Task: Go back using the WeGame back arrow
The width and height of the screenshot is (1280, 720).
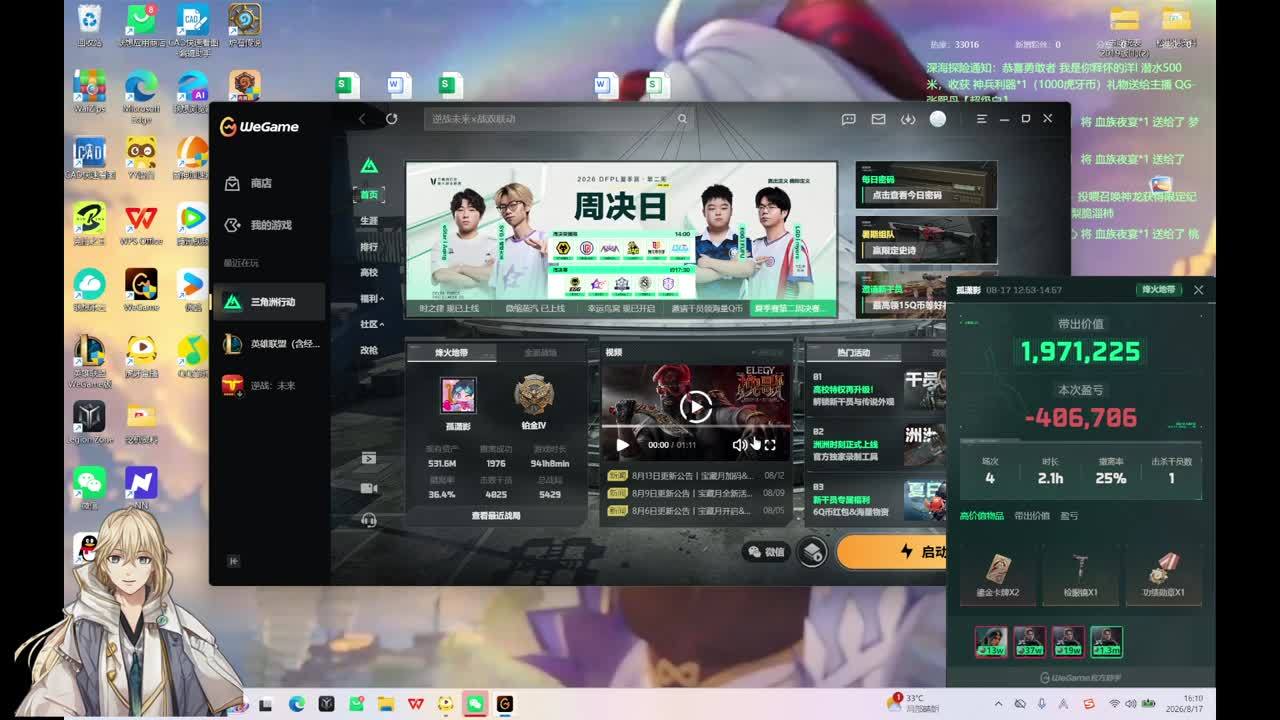Action: (x=362, y=119)
